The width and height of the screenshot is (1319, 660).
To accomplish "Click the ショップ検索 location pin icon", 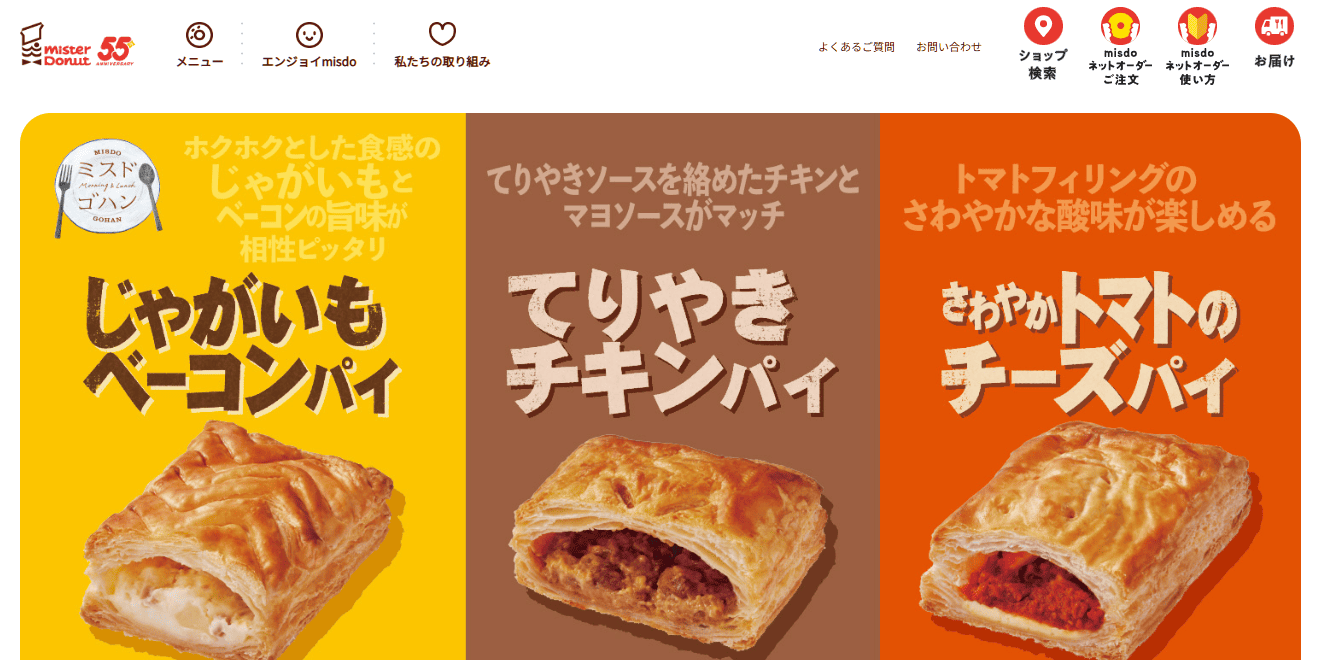I will pyautogui.click(x=1043, y=26).
